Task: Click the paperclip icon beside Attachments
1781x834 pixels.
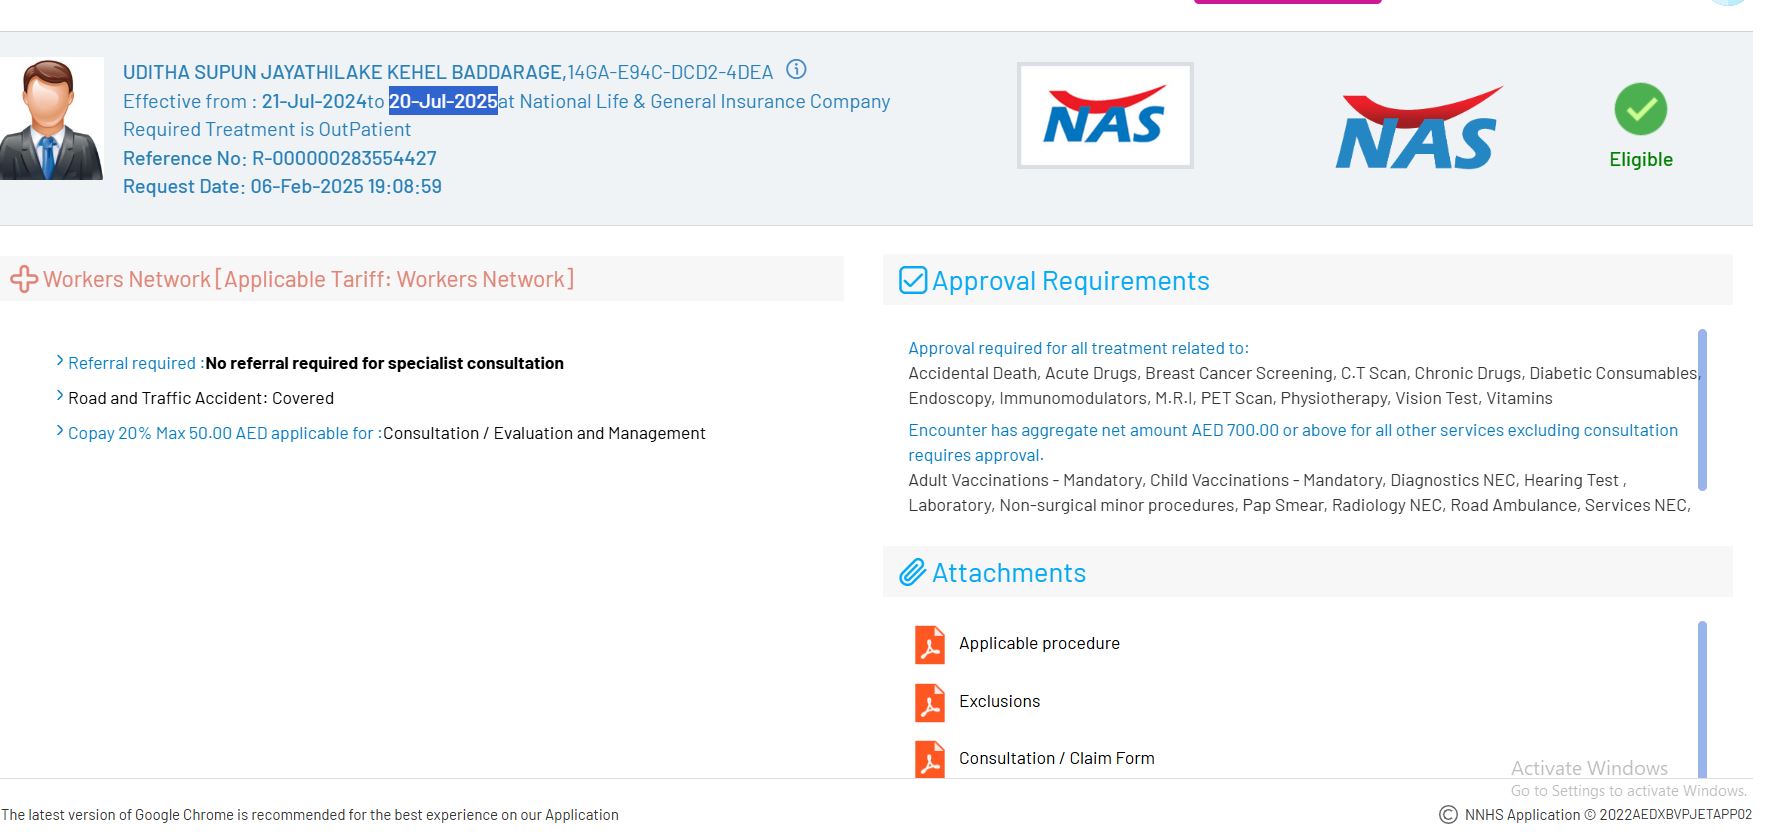Action: coord(912,573)
